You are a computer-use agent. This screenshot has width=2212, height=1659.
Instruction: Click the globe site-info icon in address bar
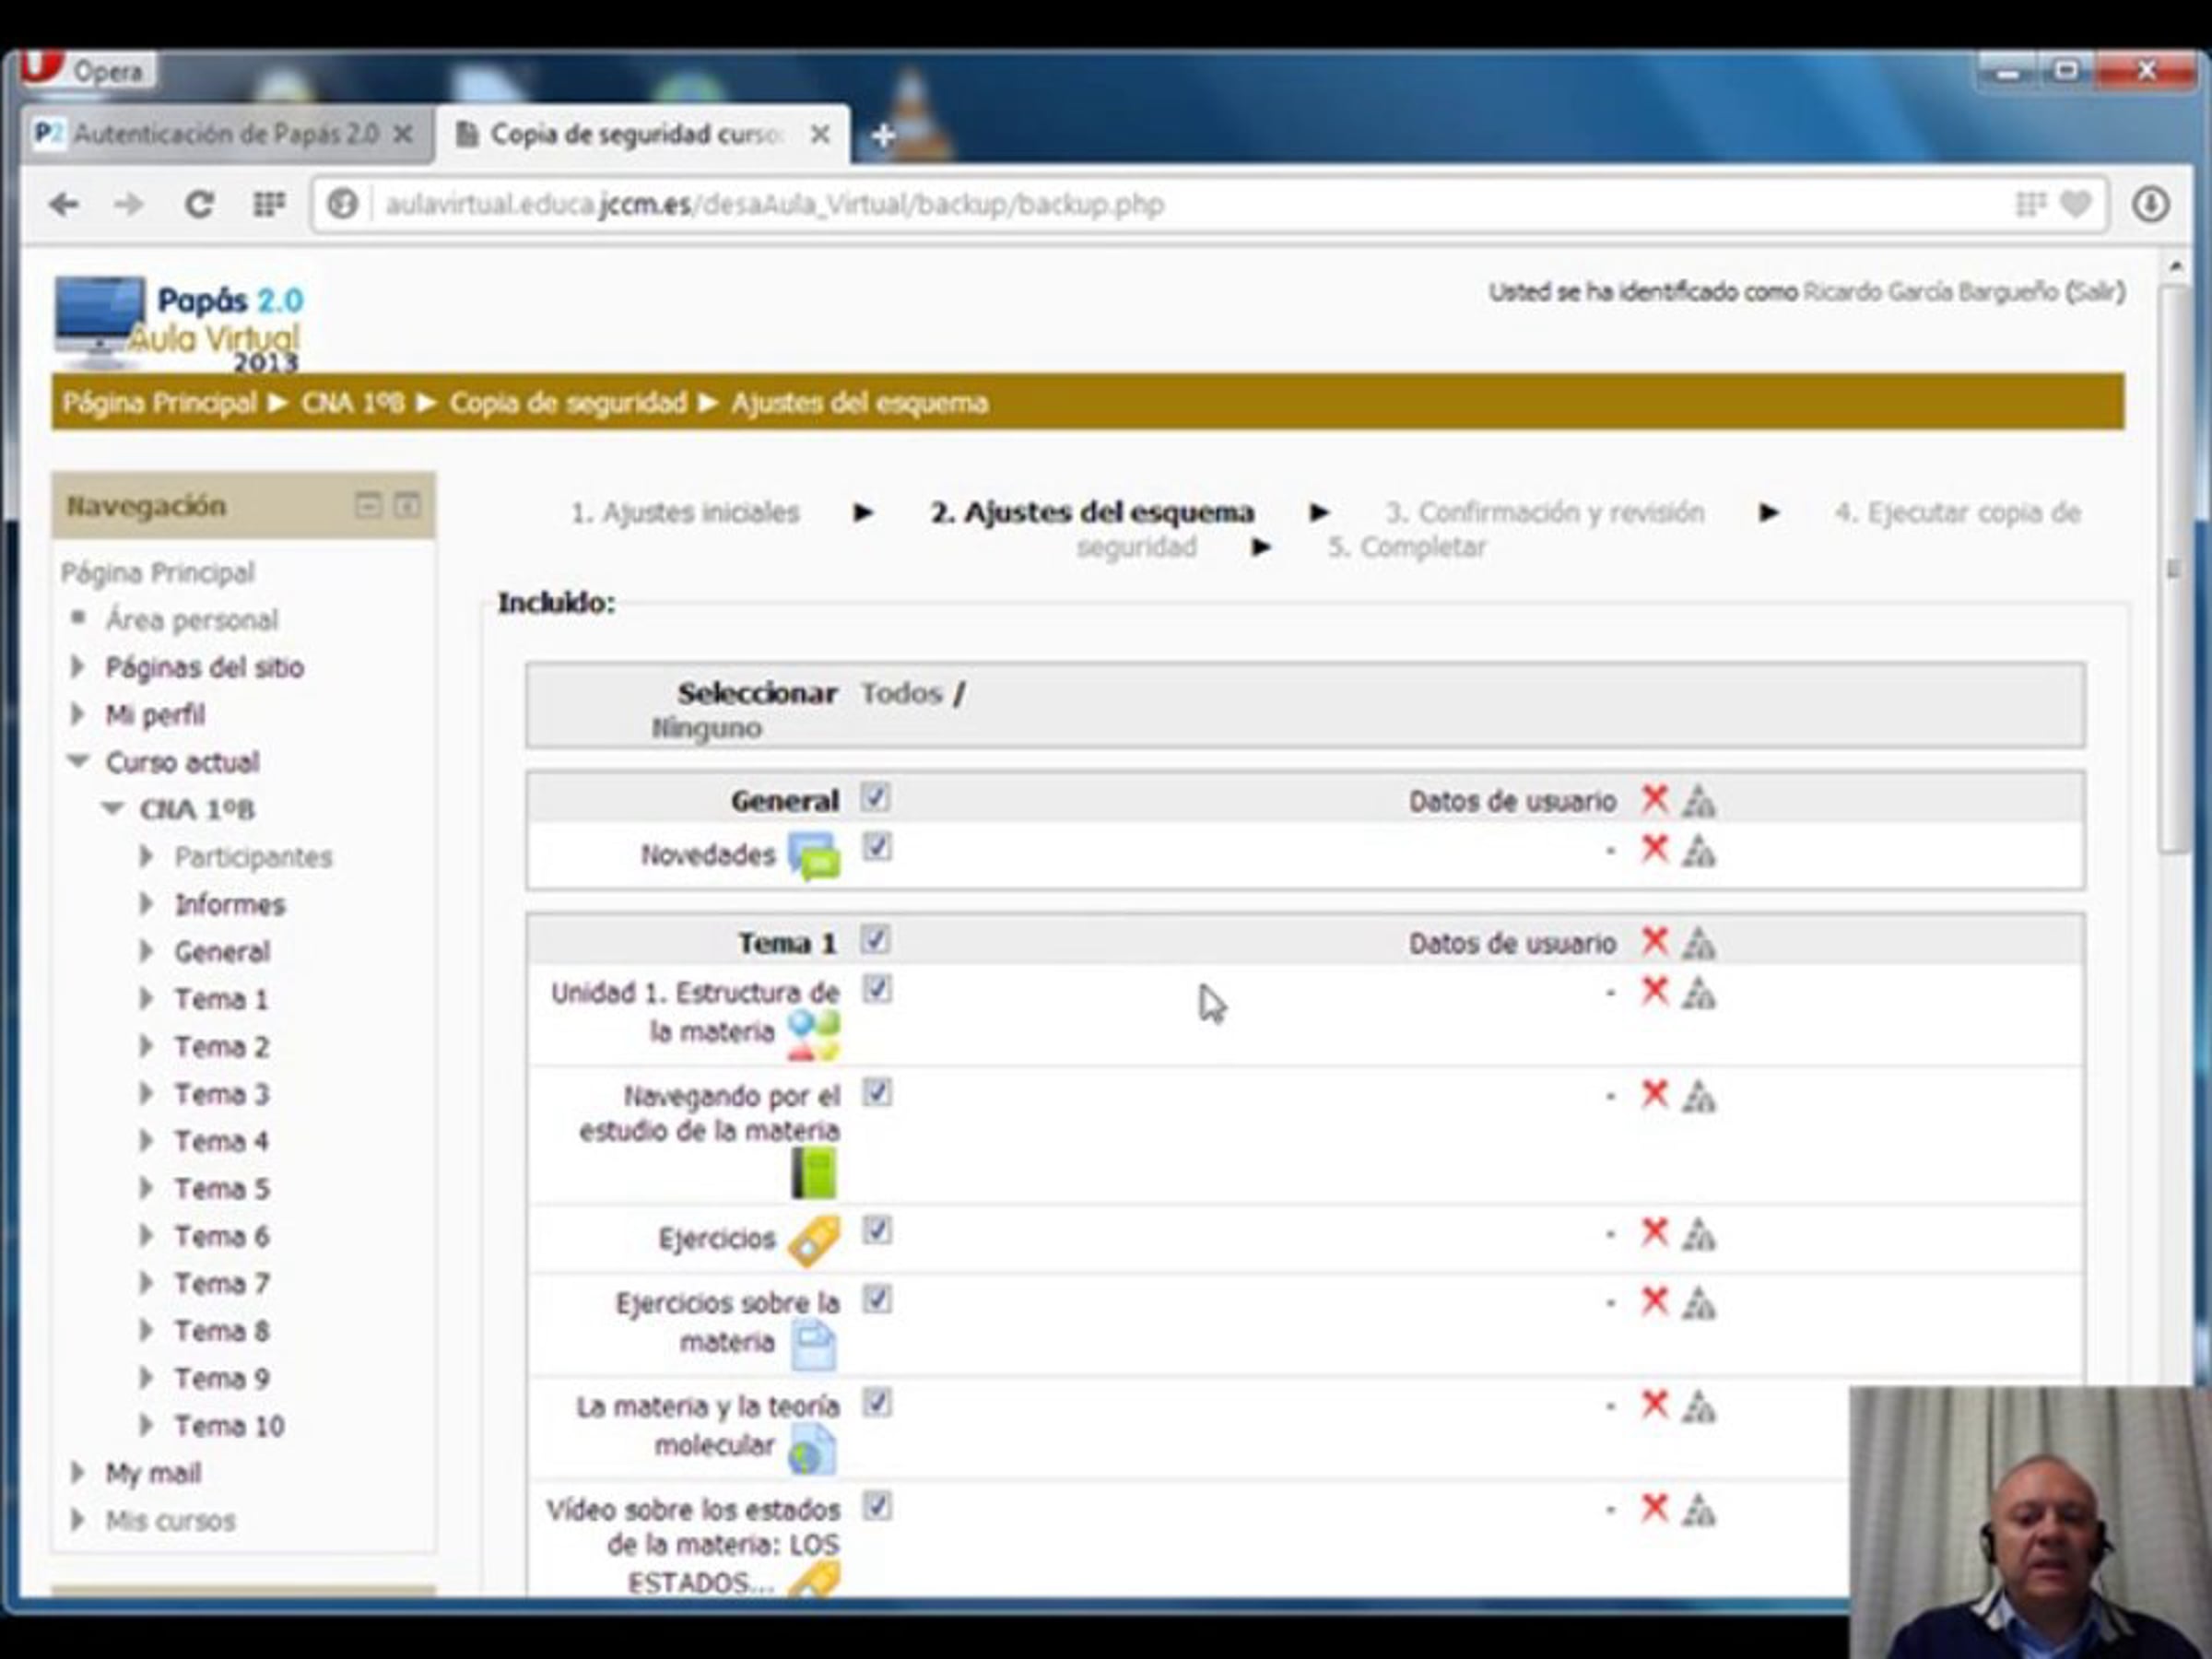coord(343,205)
